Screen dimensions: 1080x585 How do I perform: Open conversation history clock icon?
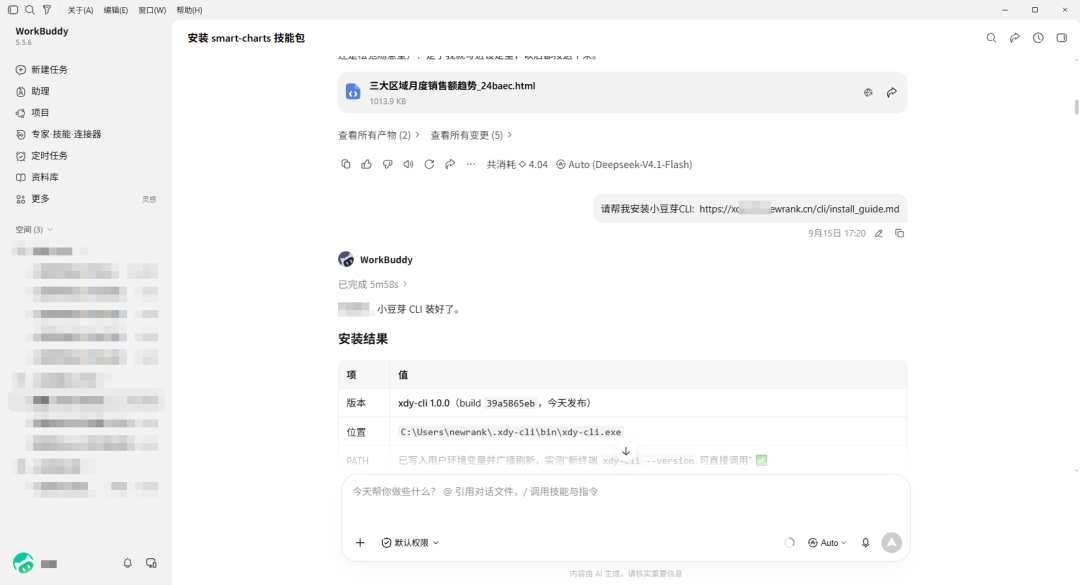pyautogui.click(x=1038, y=38)
